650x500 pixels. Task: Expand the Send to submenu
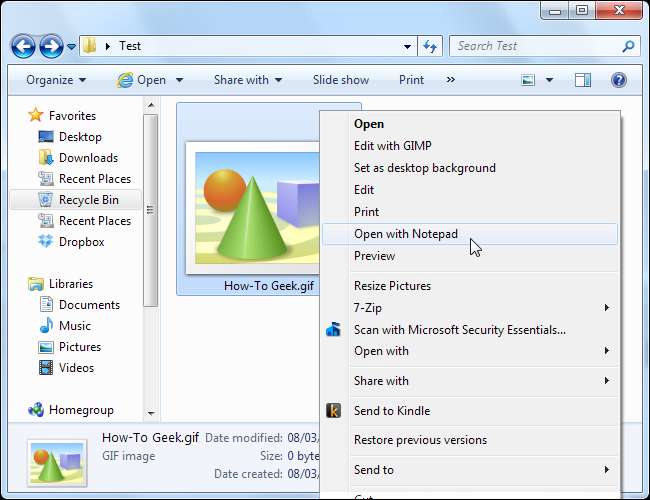click(470, 470)
